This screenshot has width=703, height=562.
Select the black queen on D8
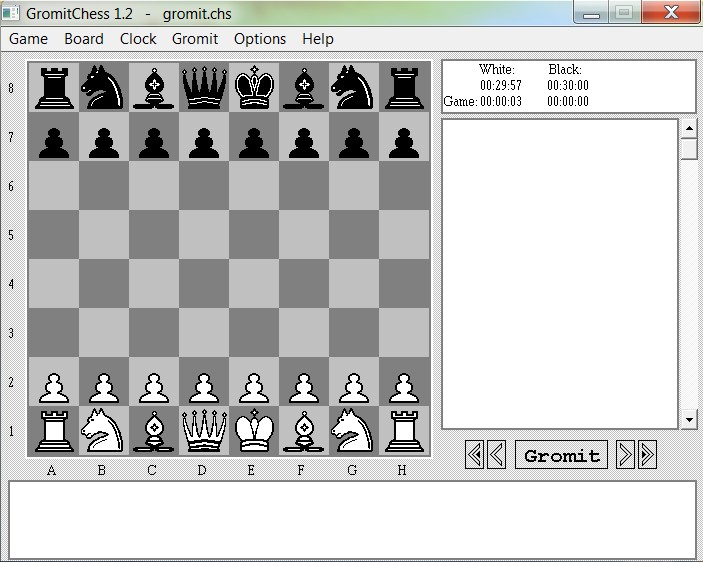click(x=204, y=88)
